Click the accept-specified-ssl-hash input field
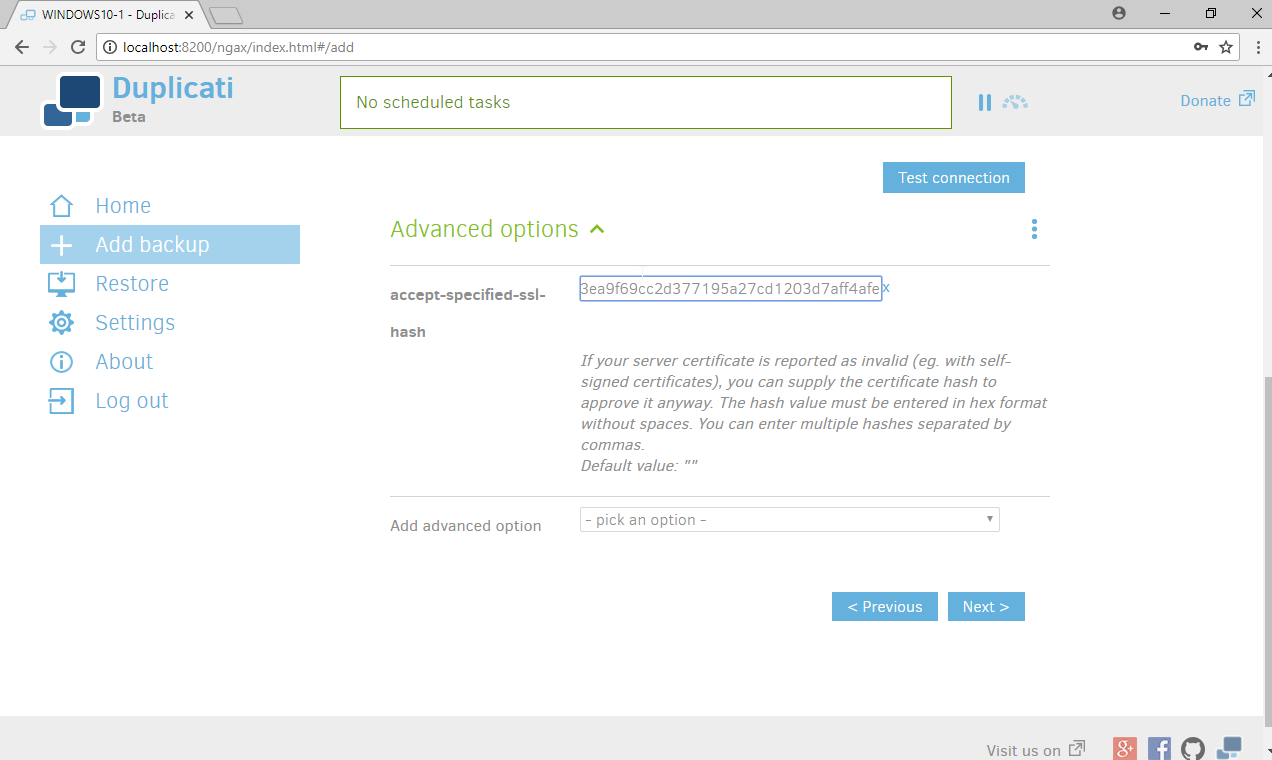1272x760 pixels. click(x=730, y=289)
